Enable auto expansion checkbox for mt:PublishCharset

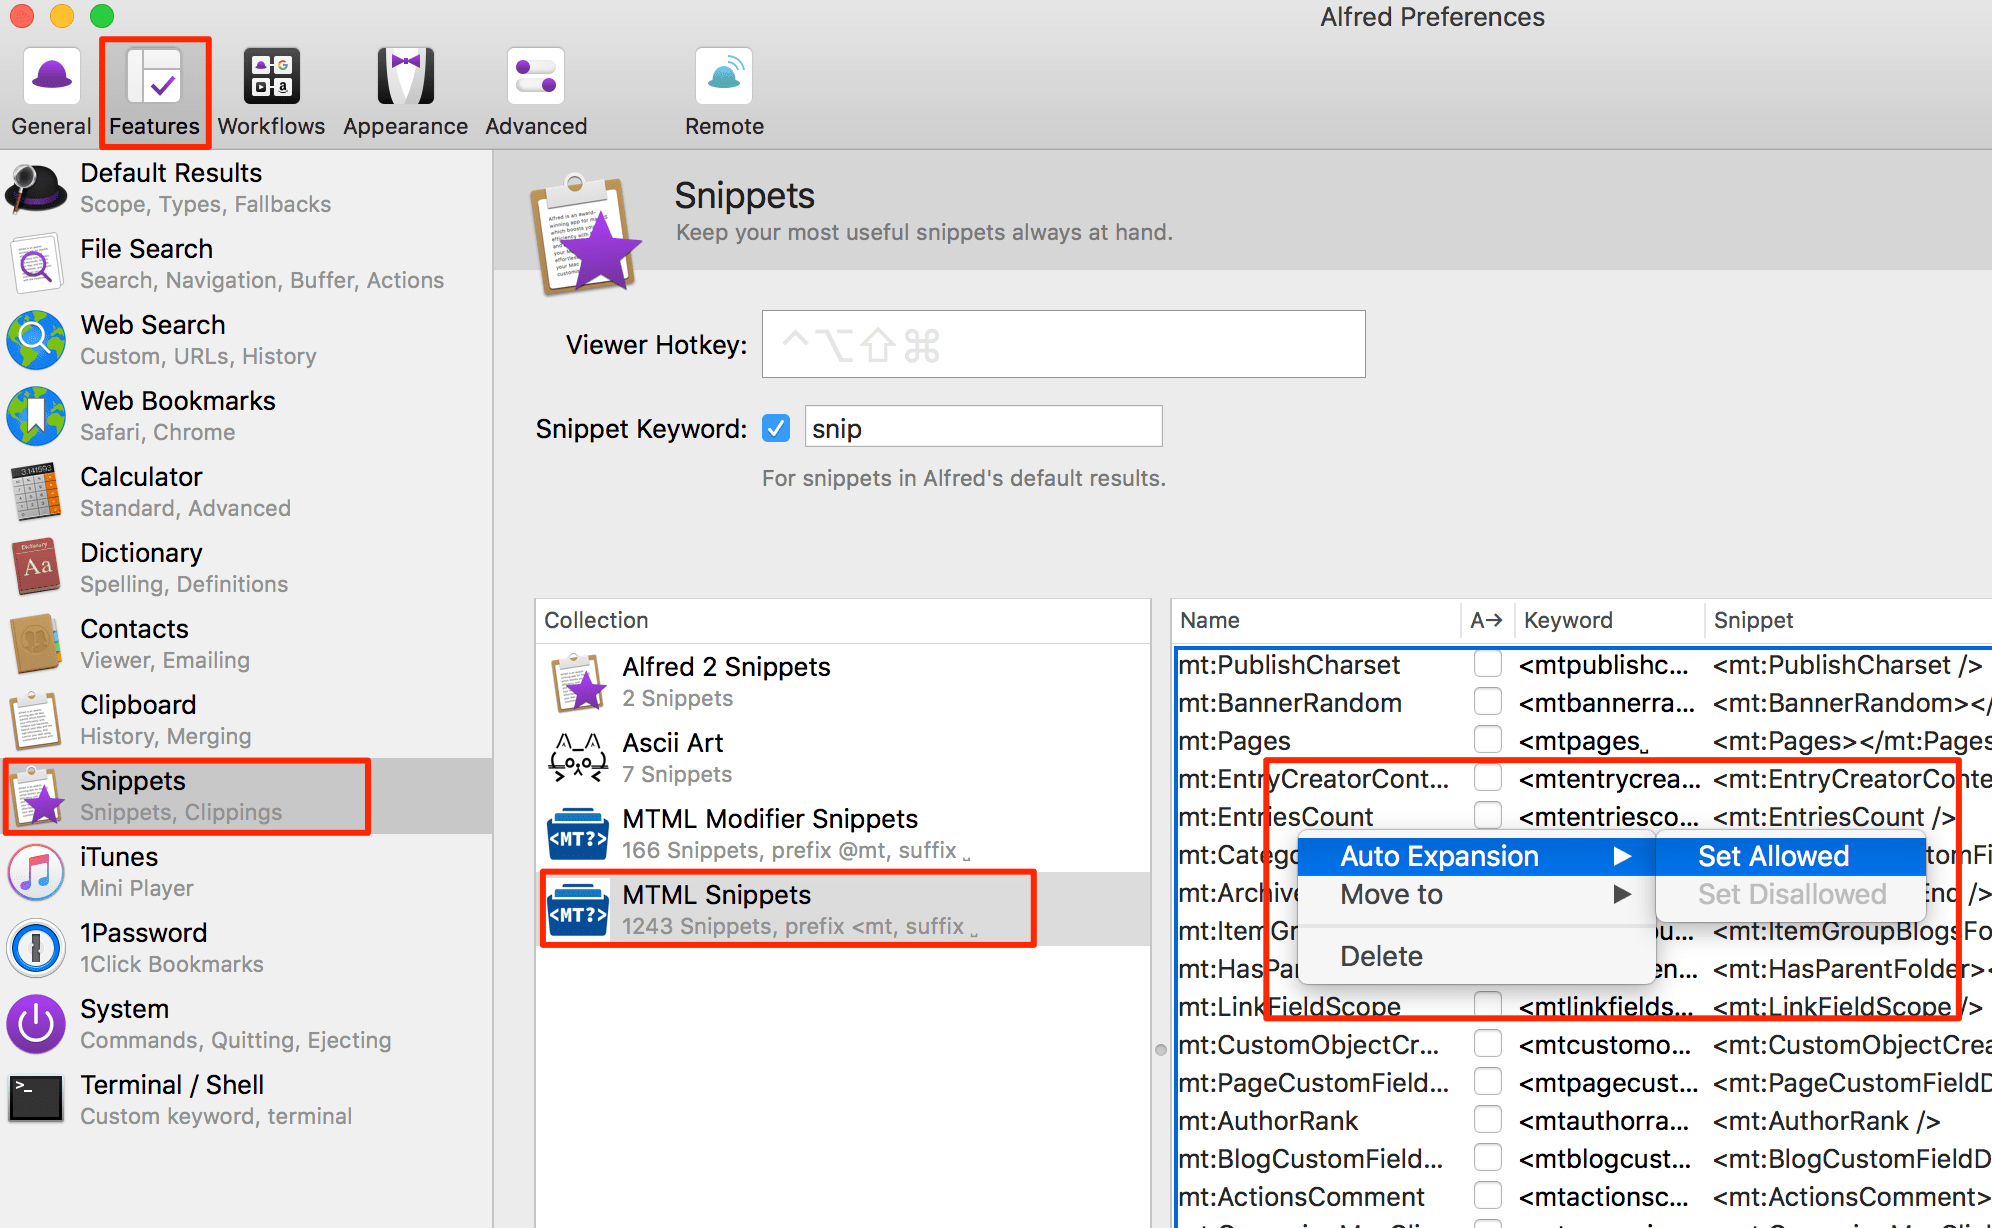(1488, 663)
